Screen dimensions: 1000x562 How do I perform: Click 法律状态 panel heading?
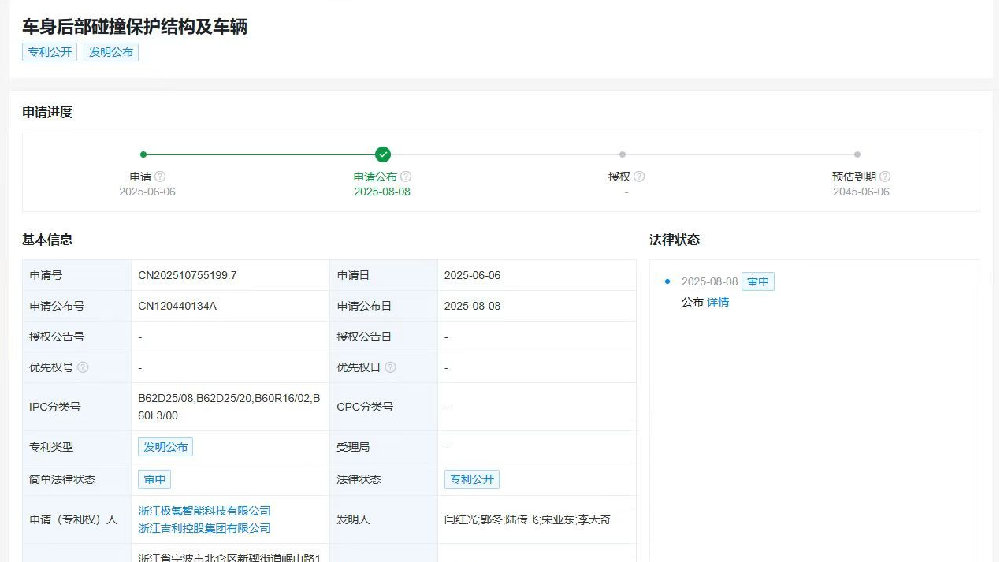[x=675, y=240]
